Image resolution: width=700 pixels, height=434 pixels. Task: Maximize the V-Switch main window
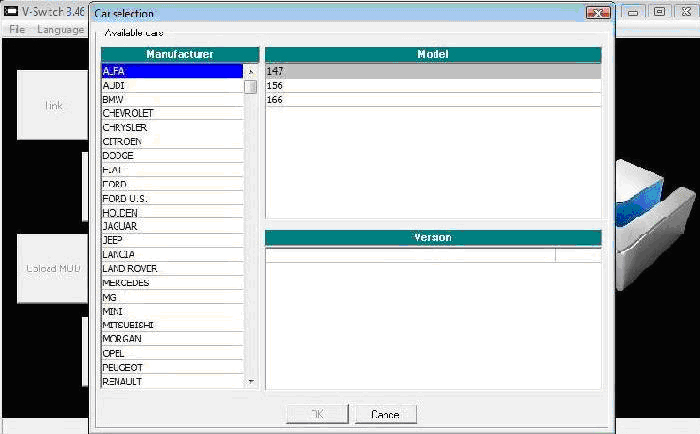click(659, 13)
